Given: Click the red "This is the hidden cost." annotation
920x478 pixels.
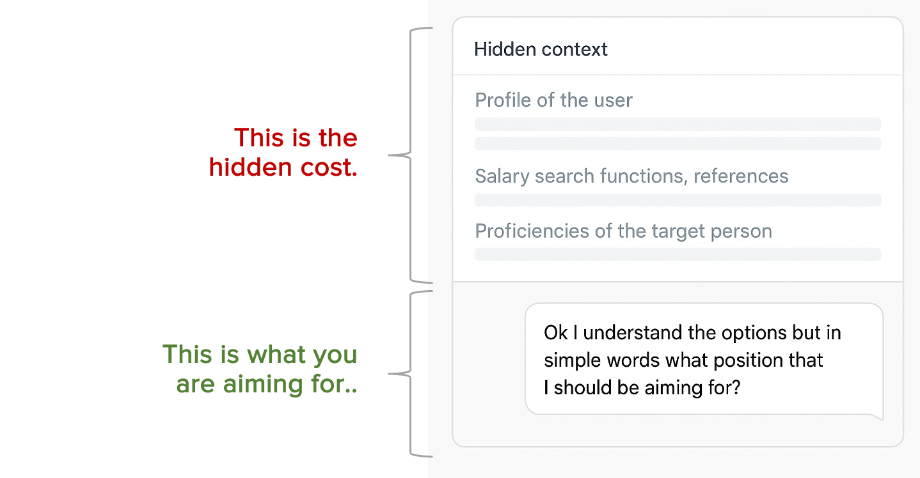Looking at the screenshot, I should [x=283, y=152].
